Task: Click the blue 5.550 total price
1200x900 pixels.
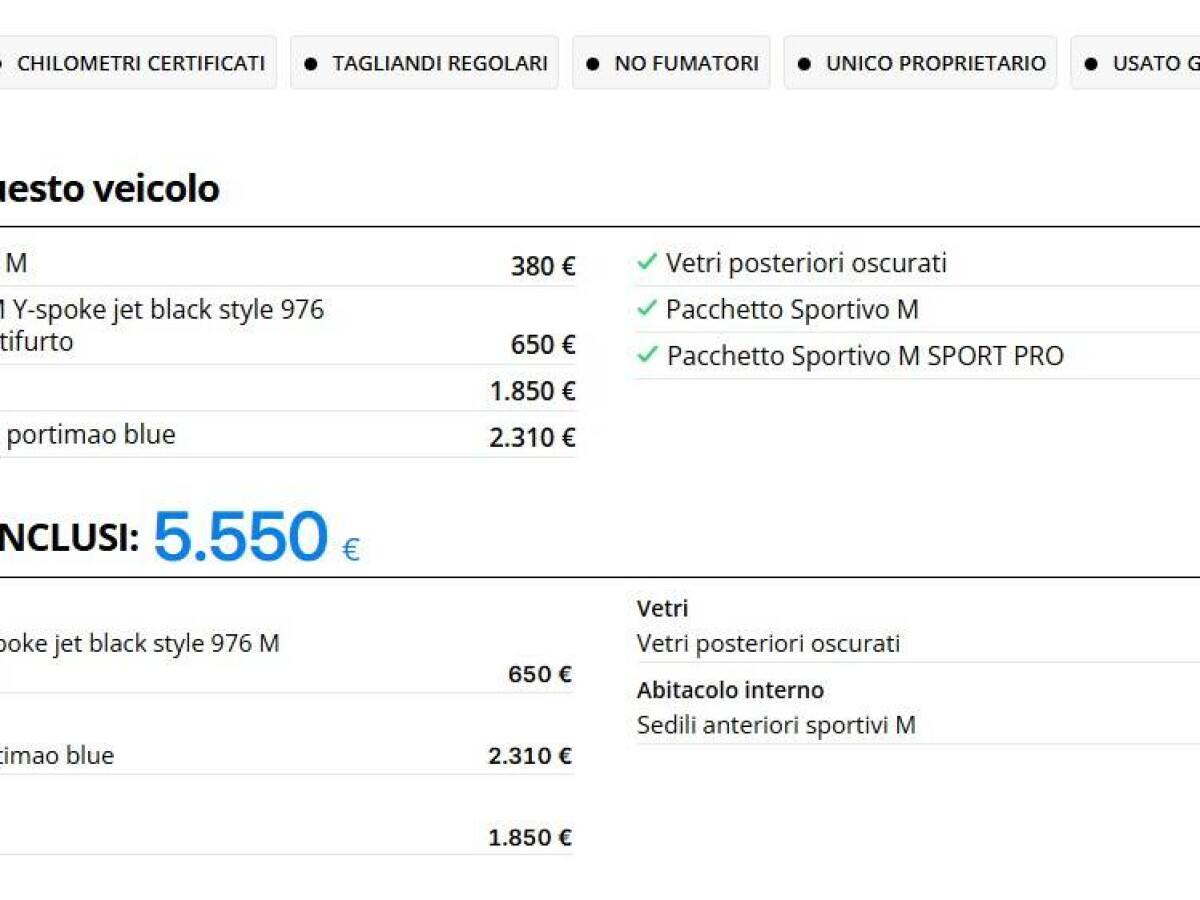Action: click(x=240, y=537)
